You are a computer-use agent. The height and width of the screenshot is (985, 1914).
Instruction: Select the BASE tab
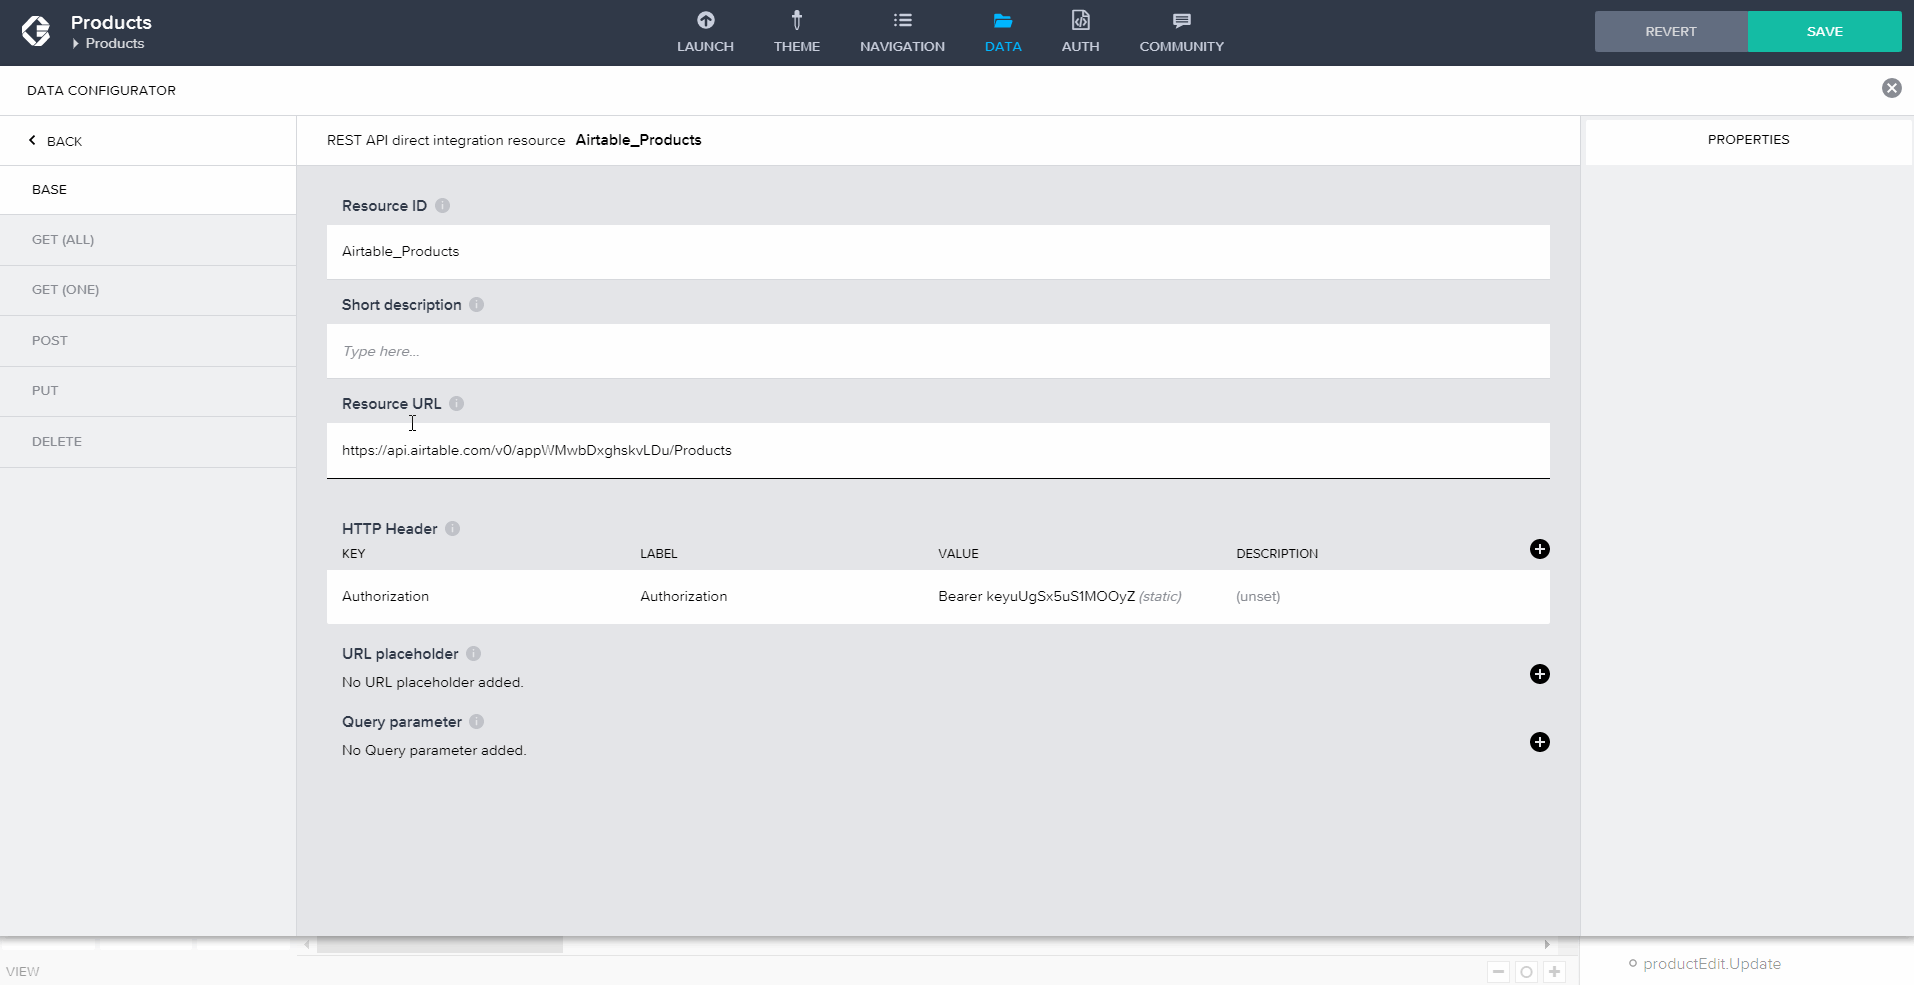[x=148, y=190]
